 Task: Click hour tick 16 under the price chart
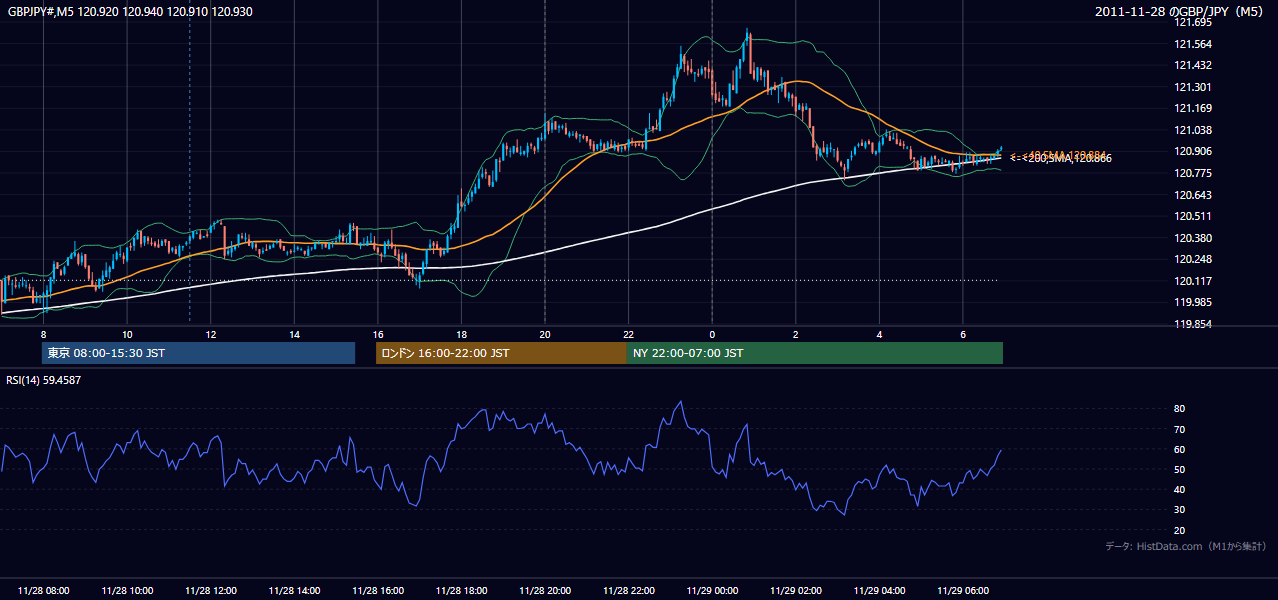(x=378, y=334)
